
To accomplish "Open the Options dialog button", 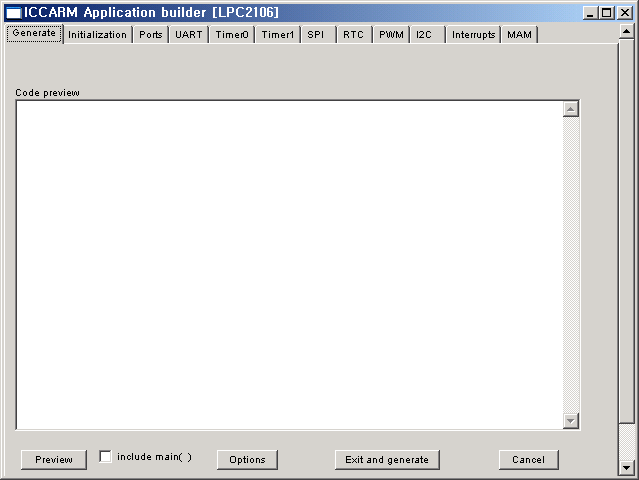I will (247, 460).
